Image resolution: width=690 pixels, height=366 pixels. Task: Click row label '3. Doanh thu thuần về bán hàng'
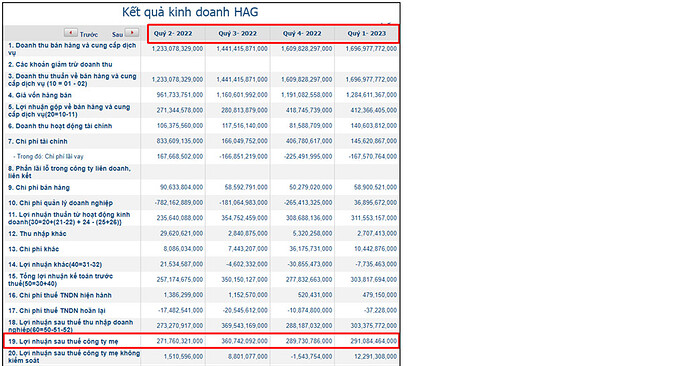coord(72,80)
